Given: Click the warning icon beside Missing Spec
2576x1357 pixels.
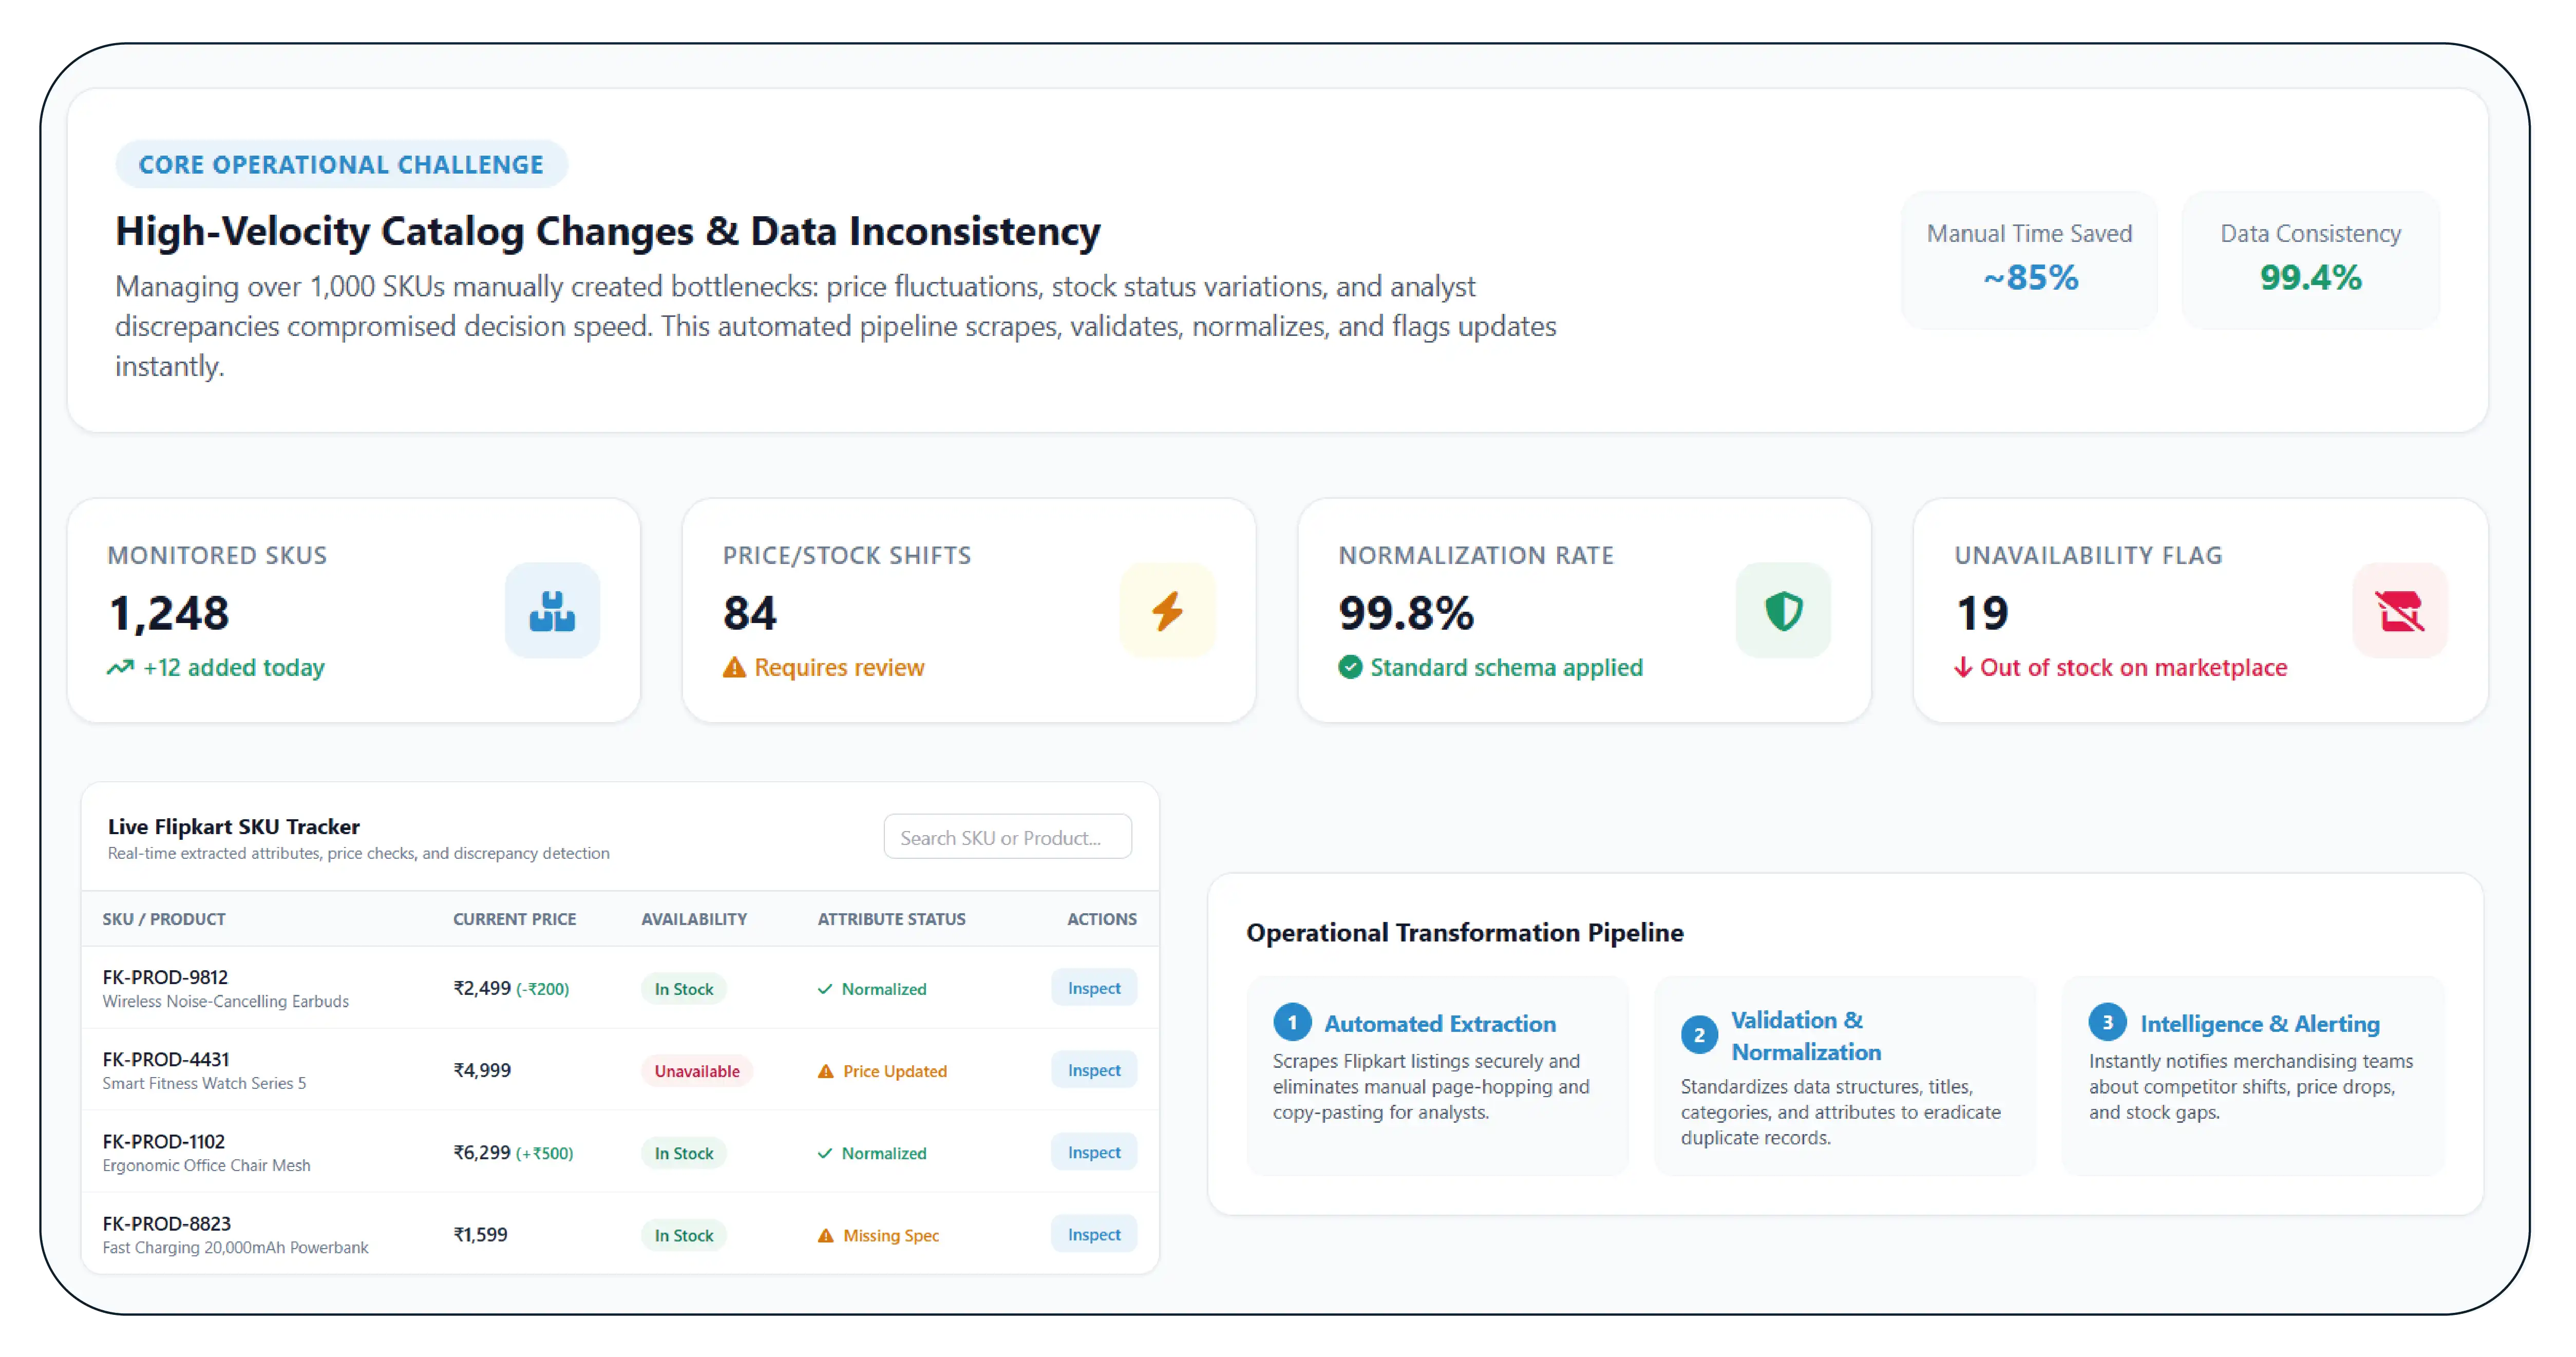Looking at the screenshot, I should click(x=826, y=1235).
